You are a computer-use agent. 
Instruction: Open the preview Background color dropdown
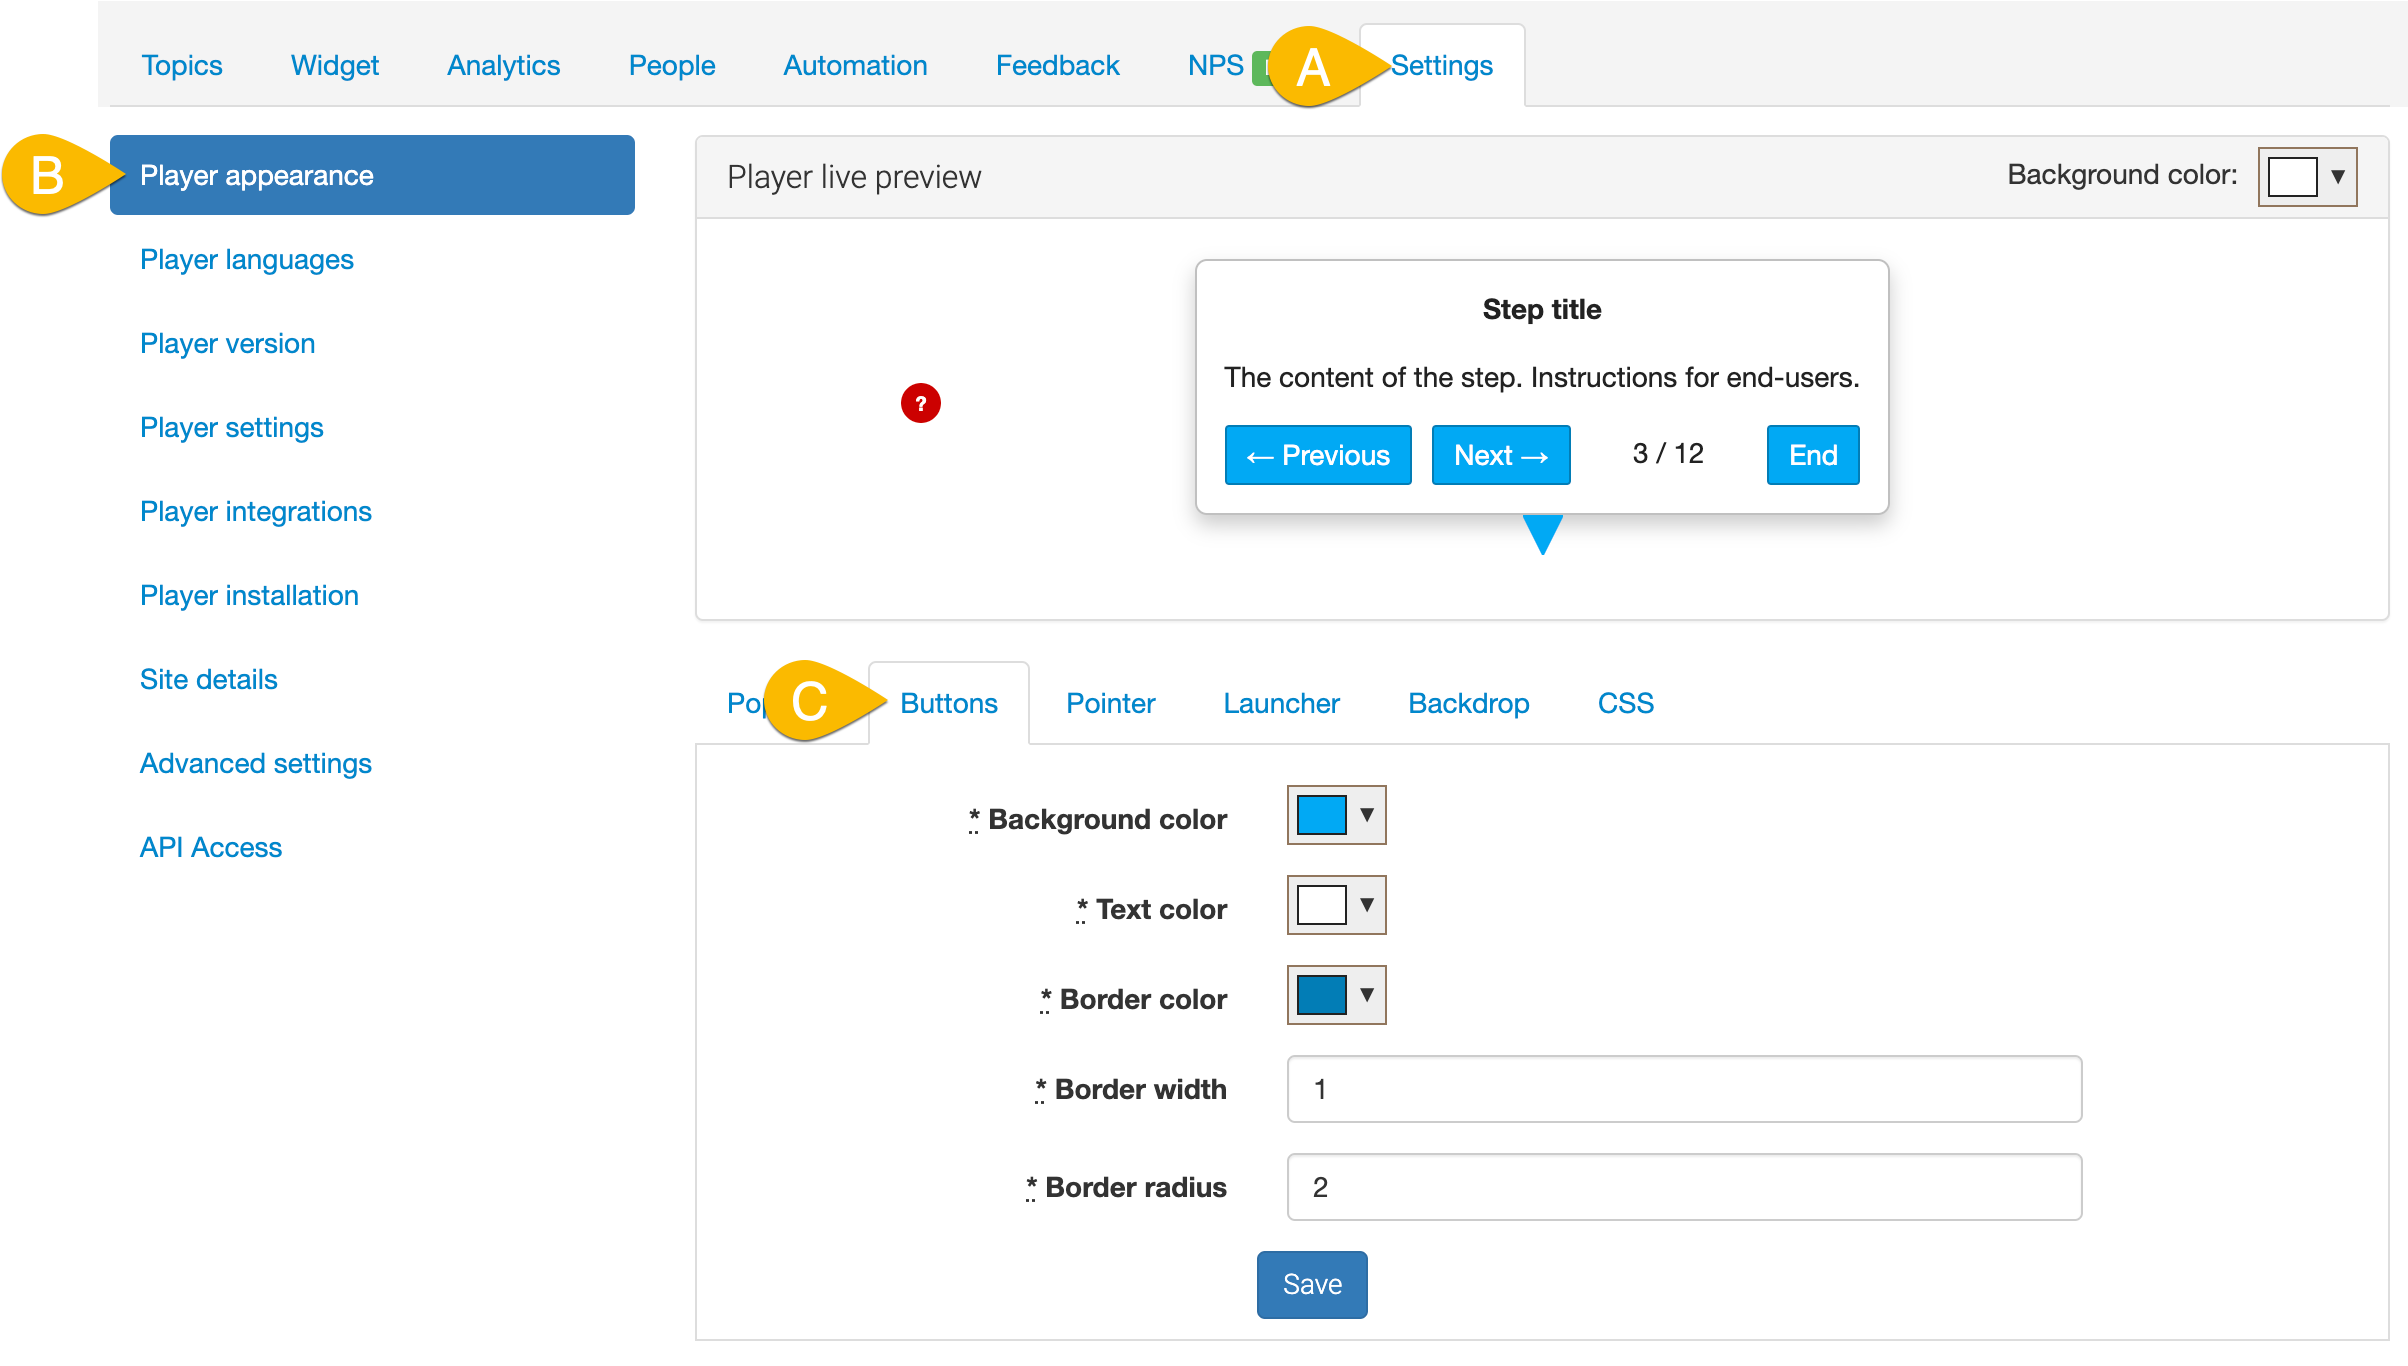click(2308, 177)
